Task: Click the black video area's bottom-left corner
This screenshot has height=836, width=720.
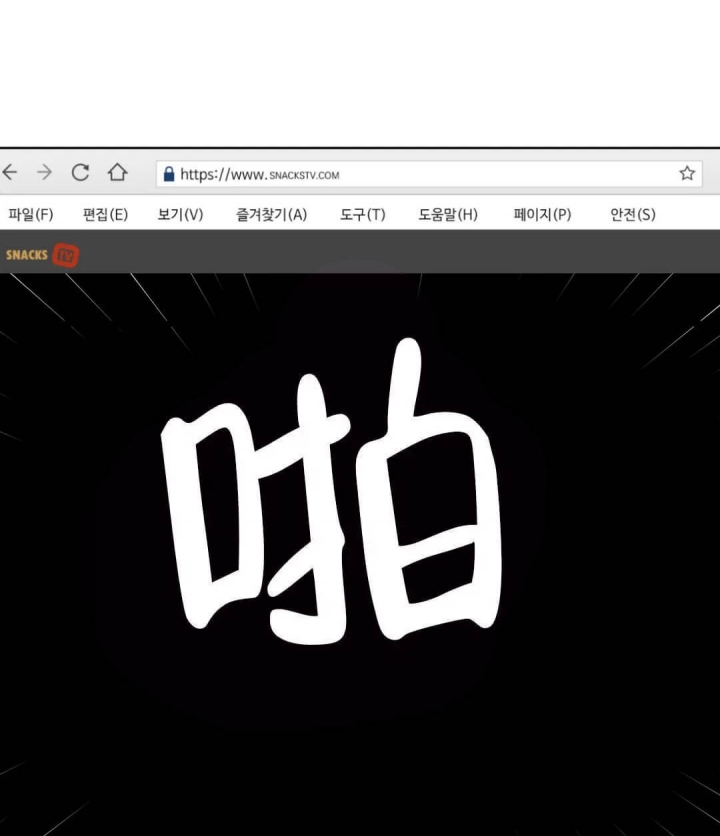Action: pyautogui.click(x=20, y=815)
